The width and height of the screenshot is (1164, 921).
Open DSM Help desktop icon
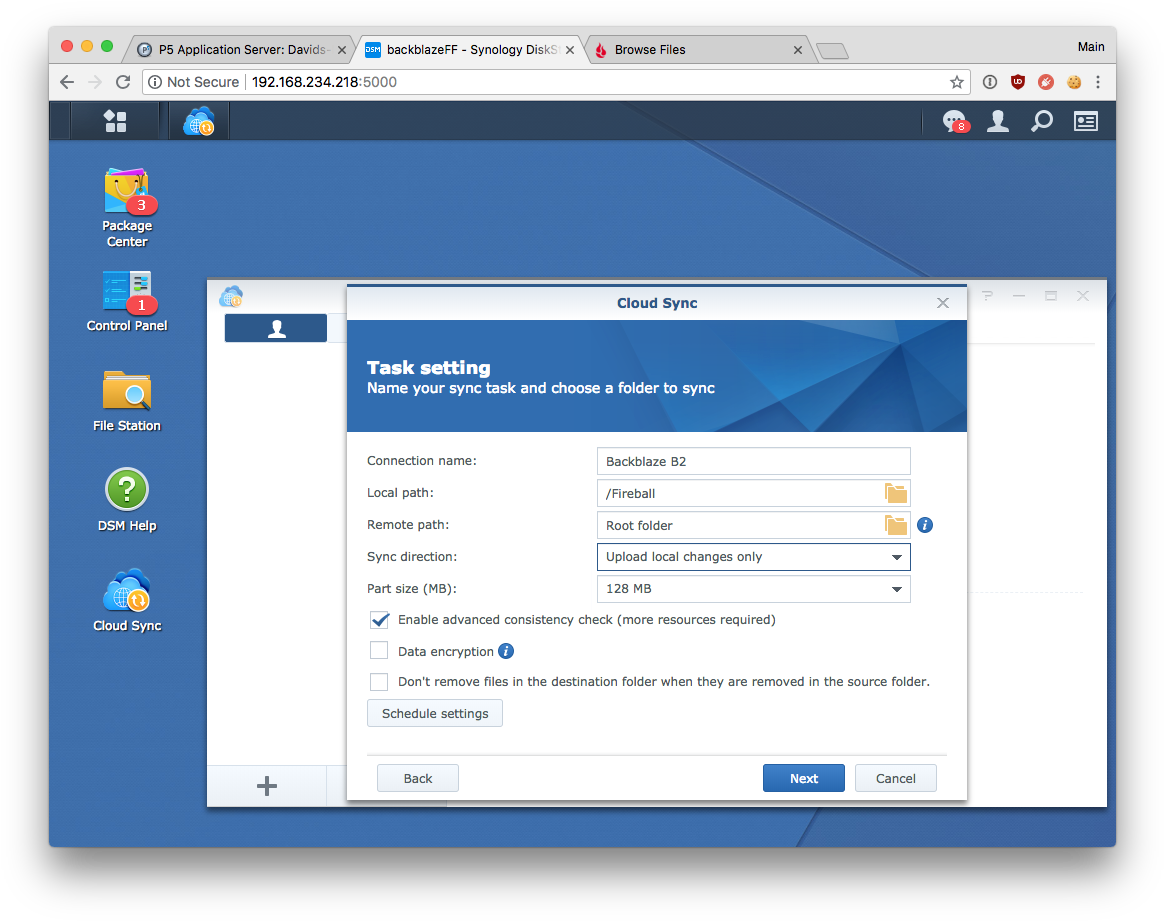point(127,500)
